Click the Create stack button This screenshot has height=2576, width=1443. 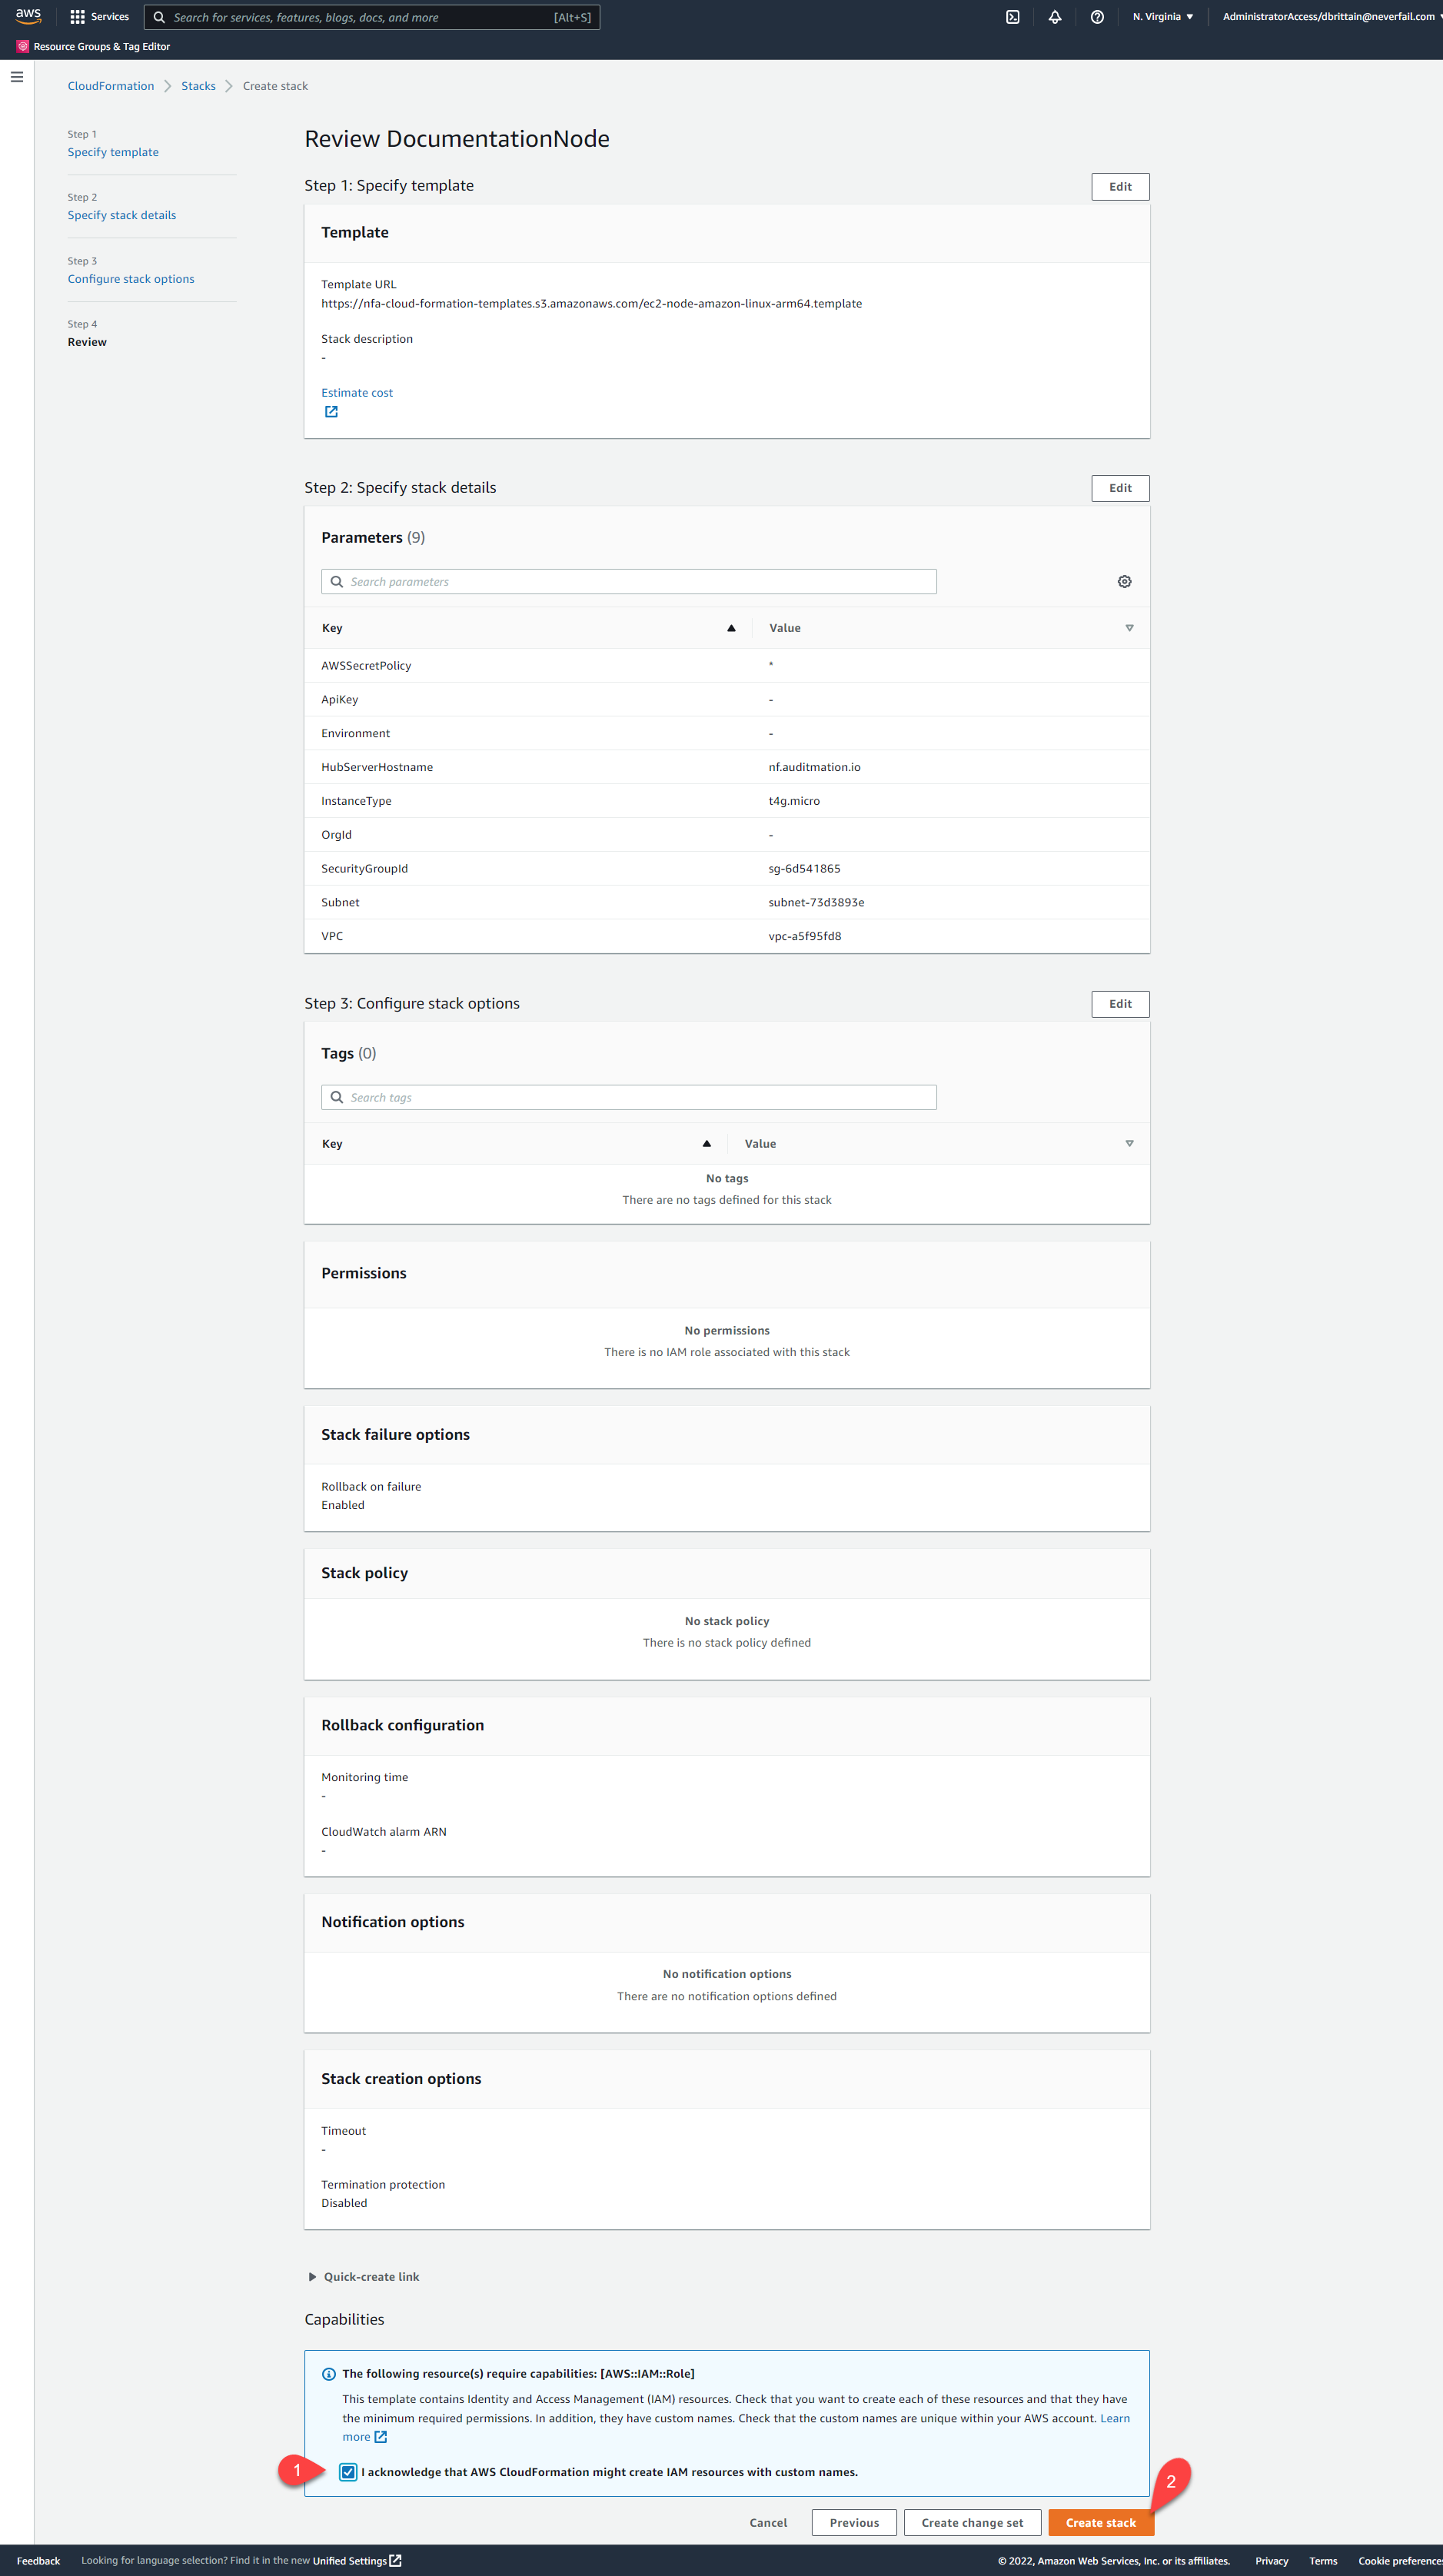[x=1100, y=2522]
